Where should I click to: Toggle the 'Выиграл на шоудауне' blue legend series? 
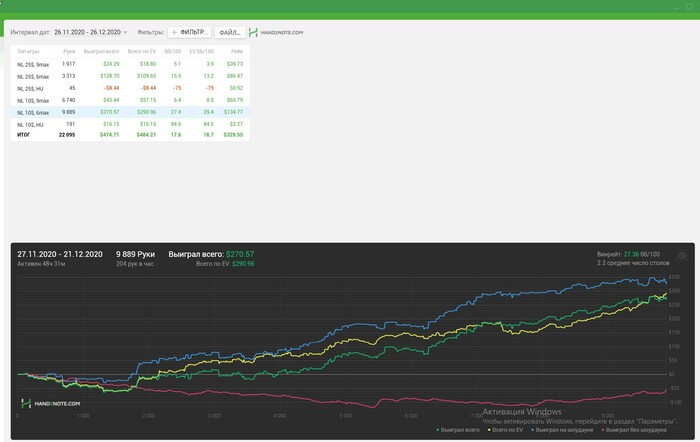pos(562,430)
